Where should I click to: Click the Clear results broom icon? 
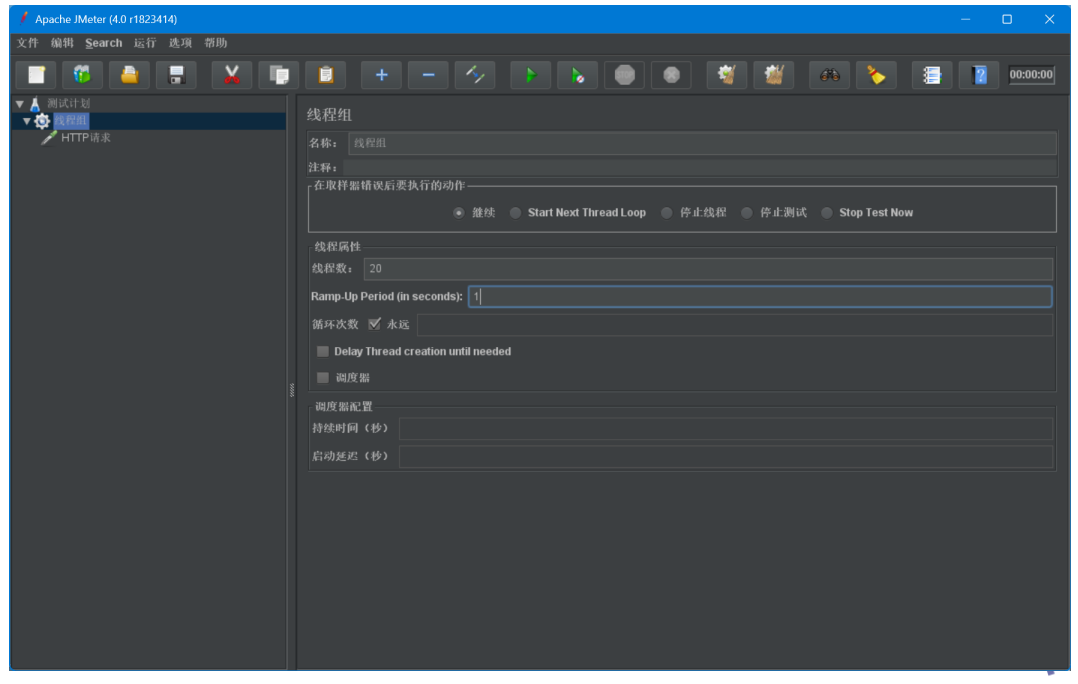727,75
